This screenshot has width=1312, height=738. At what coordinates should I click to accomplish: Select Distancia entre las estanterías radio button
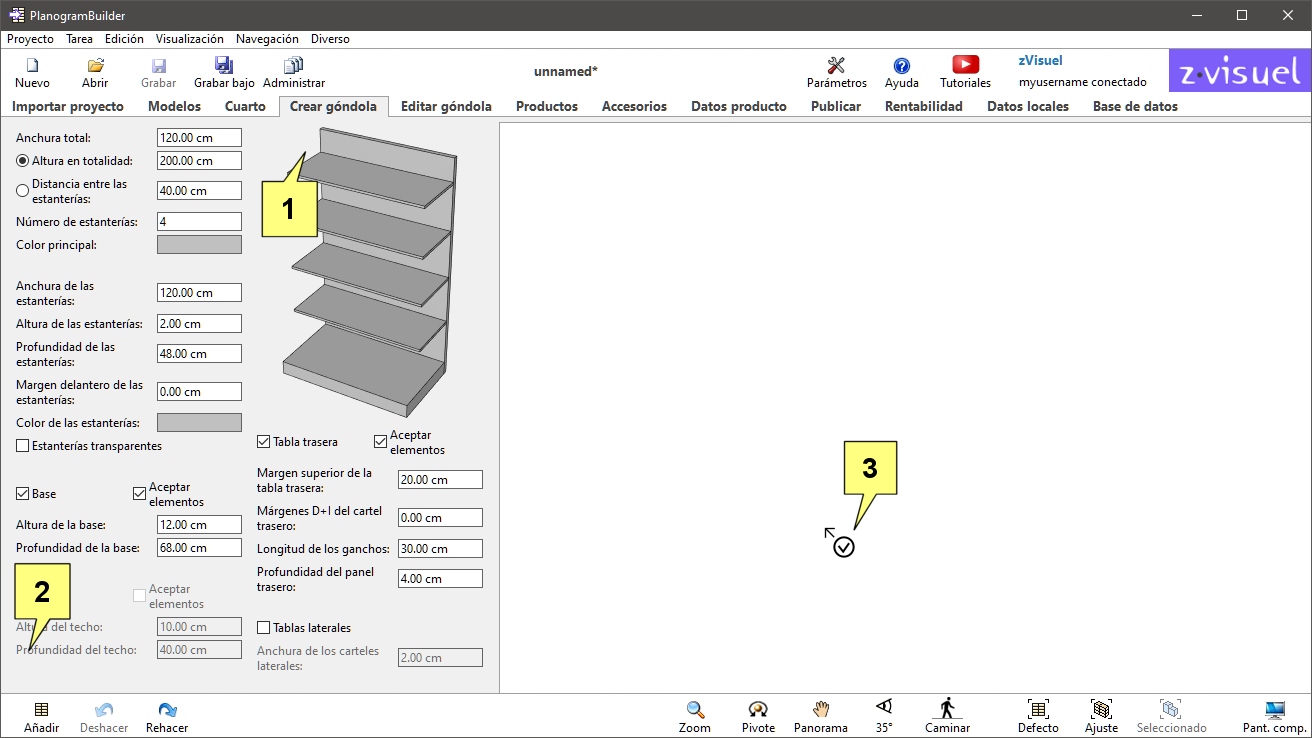(23, 191)
